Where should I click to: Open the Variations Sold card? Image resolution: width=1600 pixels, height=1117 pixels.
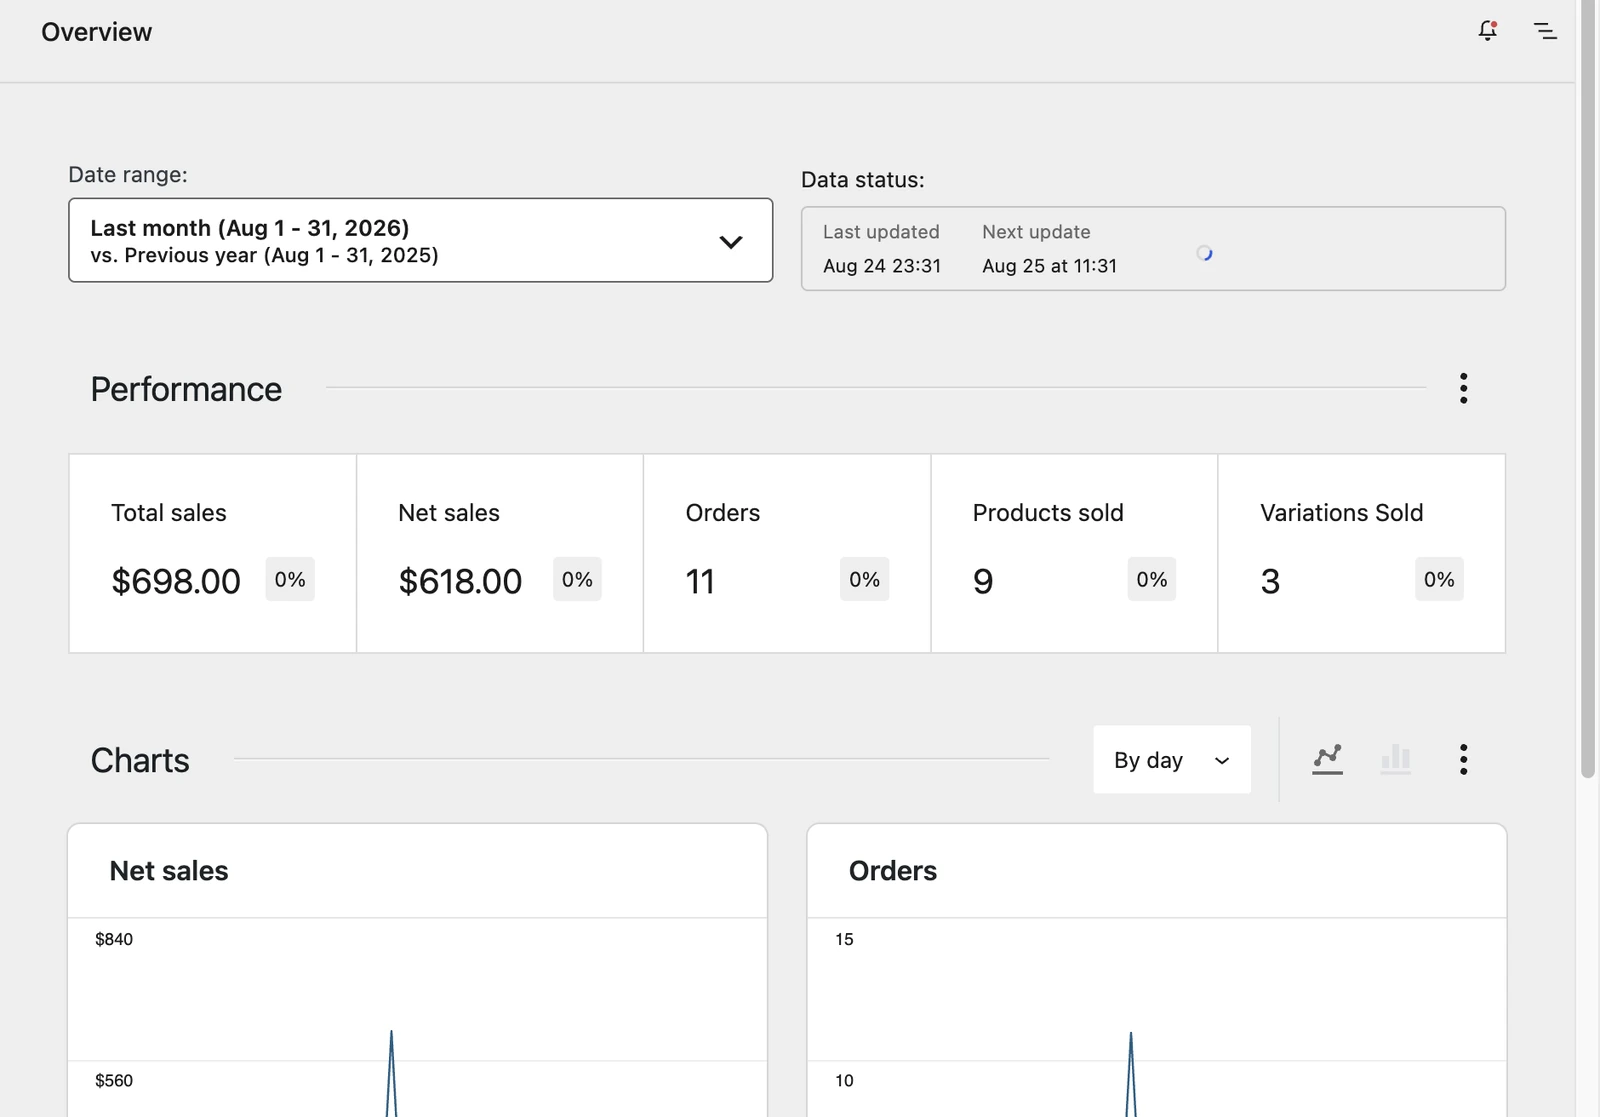pyautogui.click(x=1362, y=553)
